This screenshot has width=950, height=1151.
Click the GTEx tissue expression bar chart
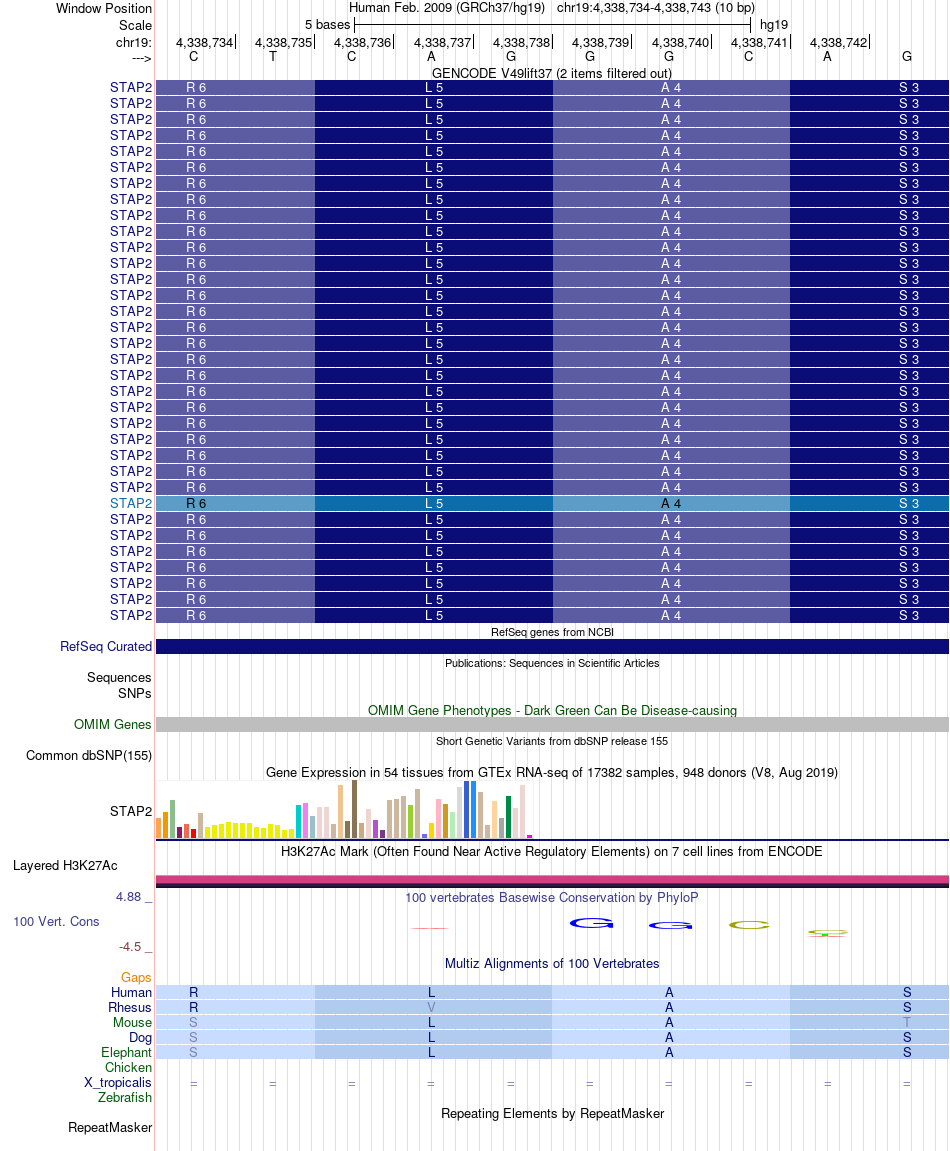344,809
